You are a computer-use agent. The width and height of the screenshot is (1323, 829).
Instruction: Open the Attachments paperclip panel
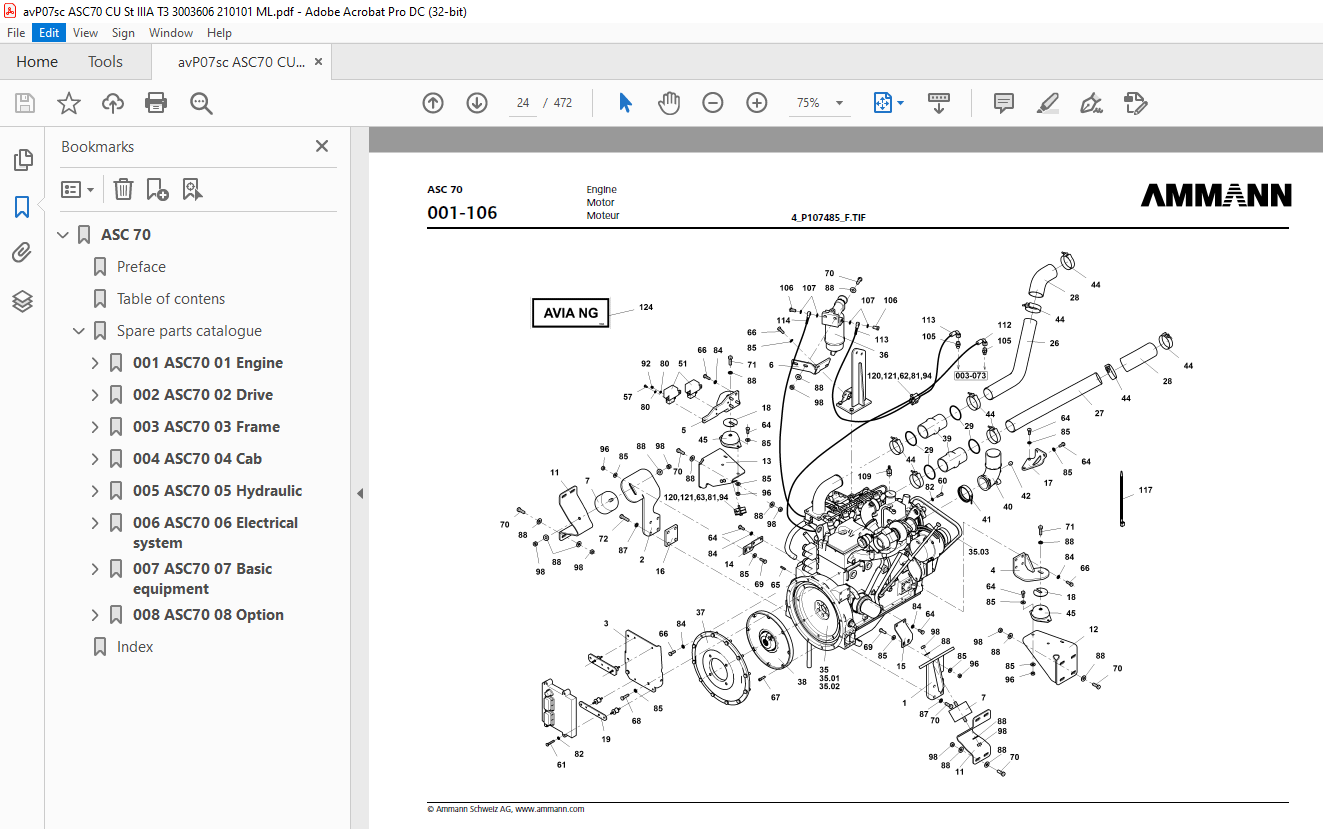tap(22, 253)
